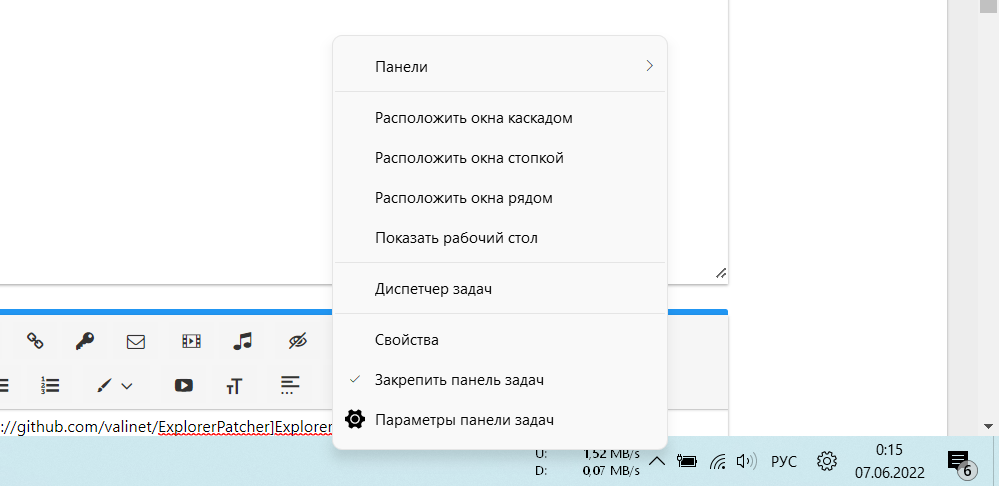
Task: Click the volume speaker tray icon
Action: [x=746, y=461]
